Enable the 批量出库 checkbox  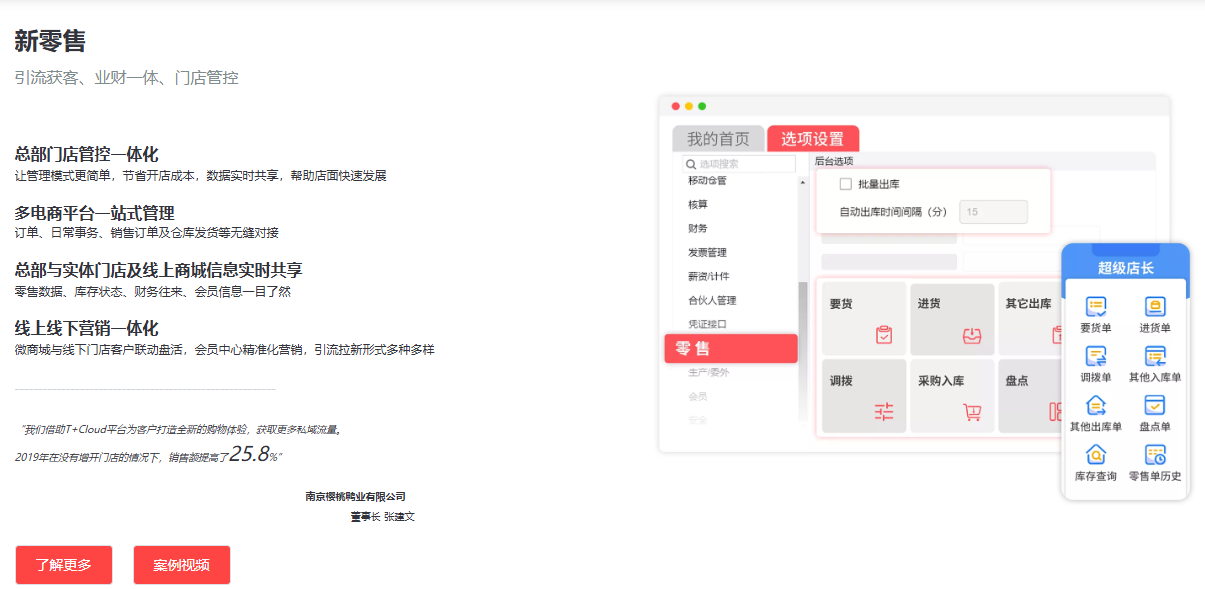[x=846, y=184]
